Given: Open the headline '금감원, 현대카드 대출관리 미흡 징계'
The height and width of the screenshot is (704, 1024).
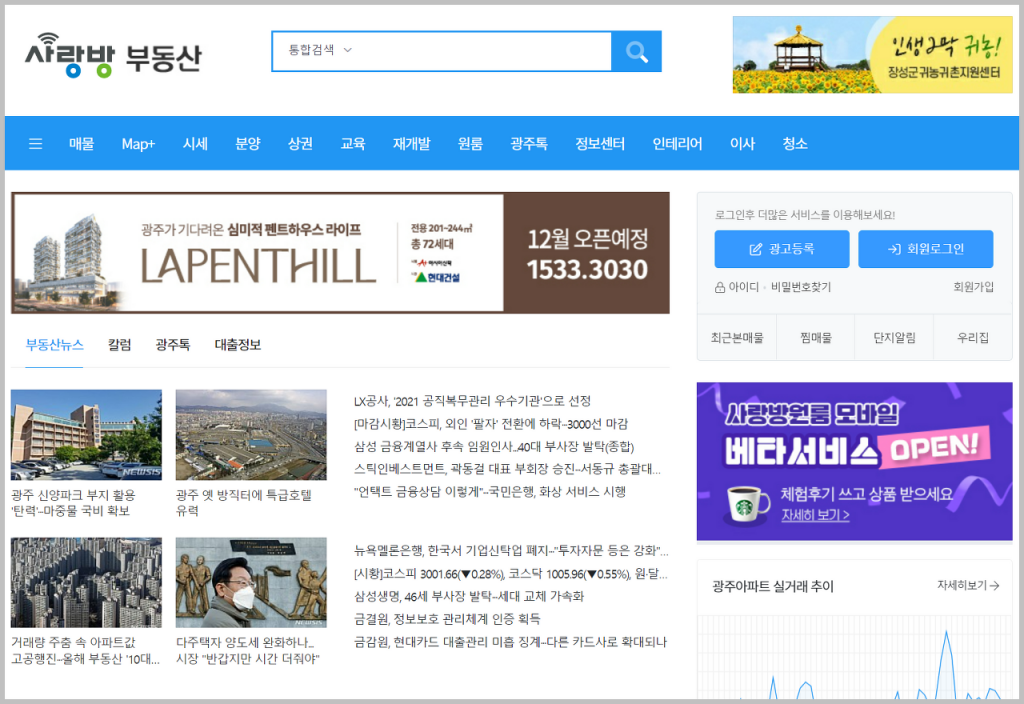Looking at the screenshot, I should click(510, 642).
